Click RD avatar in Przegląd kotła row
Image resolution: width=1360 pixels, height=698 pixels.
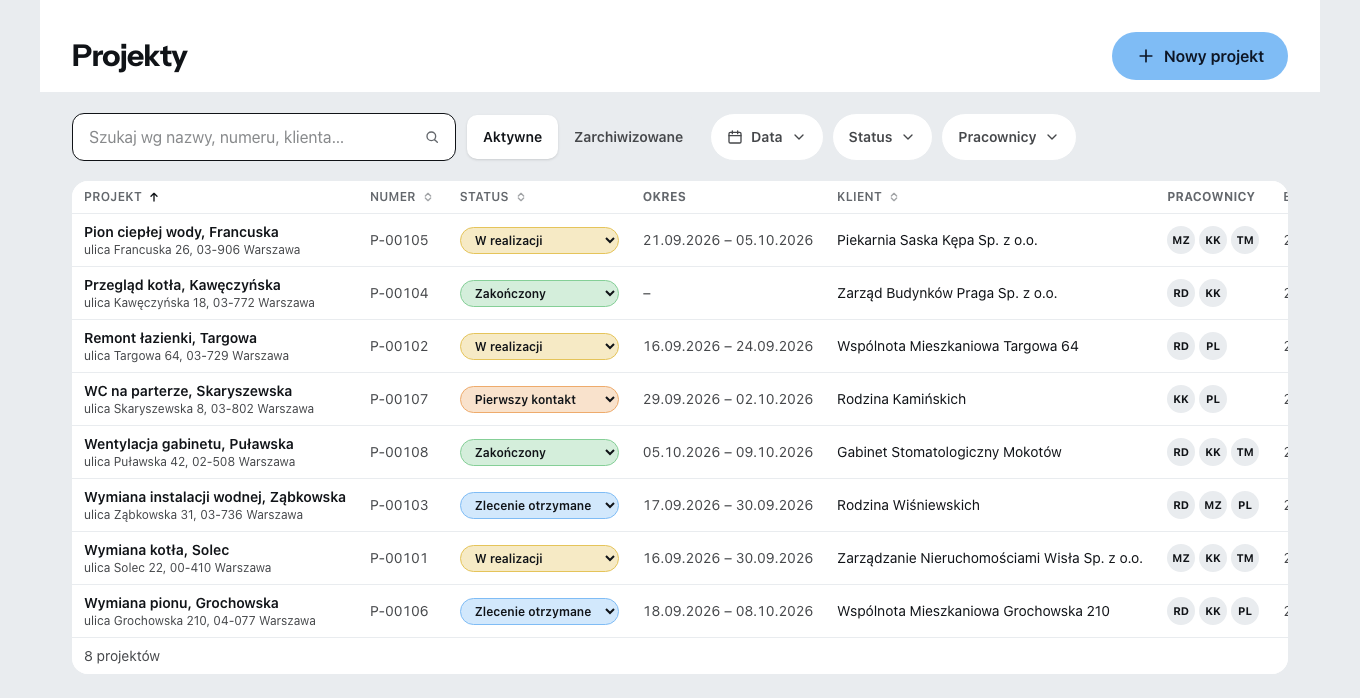[x=1181, y=293]
